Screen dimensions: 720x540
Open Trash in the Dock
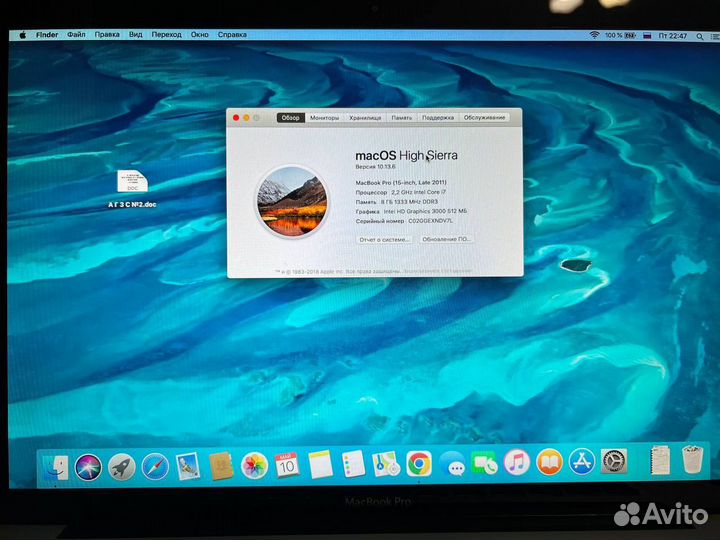click(692, 459)
